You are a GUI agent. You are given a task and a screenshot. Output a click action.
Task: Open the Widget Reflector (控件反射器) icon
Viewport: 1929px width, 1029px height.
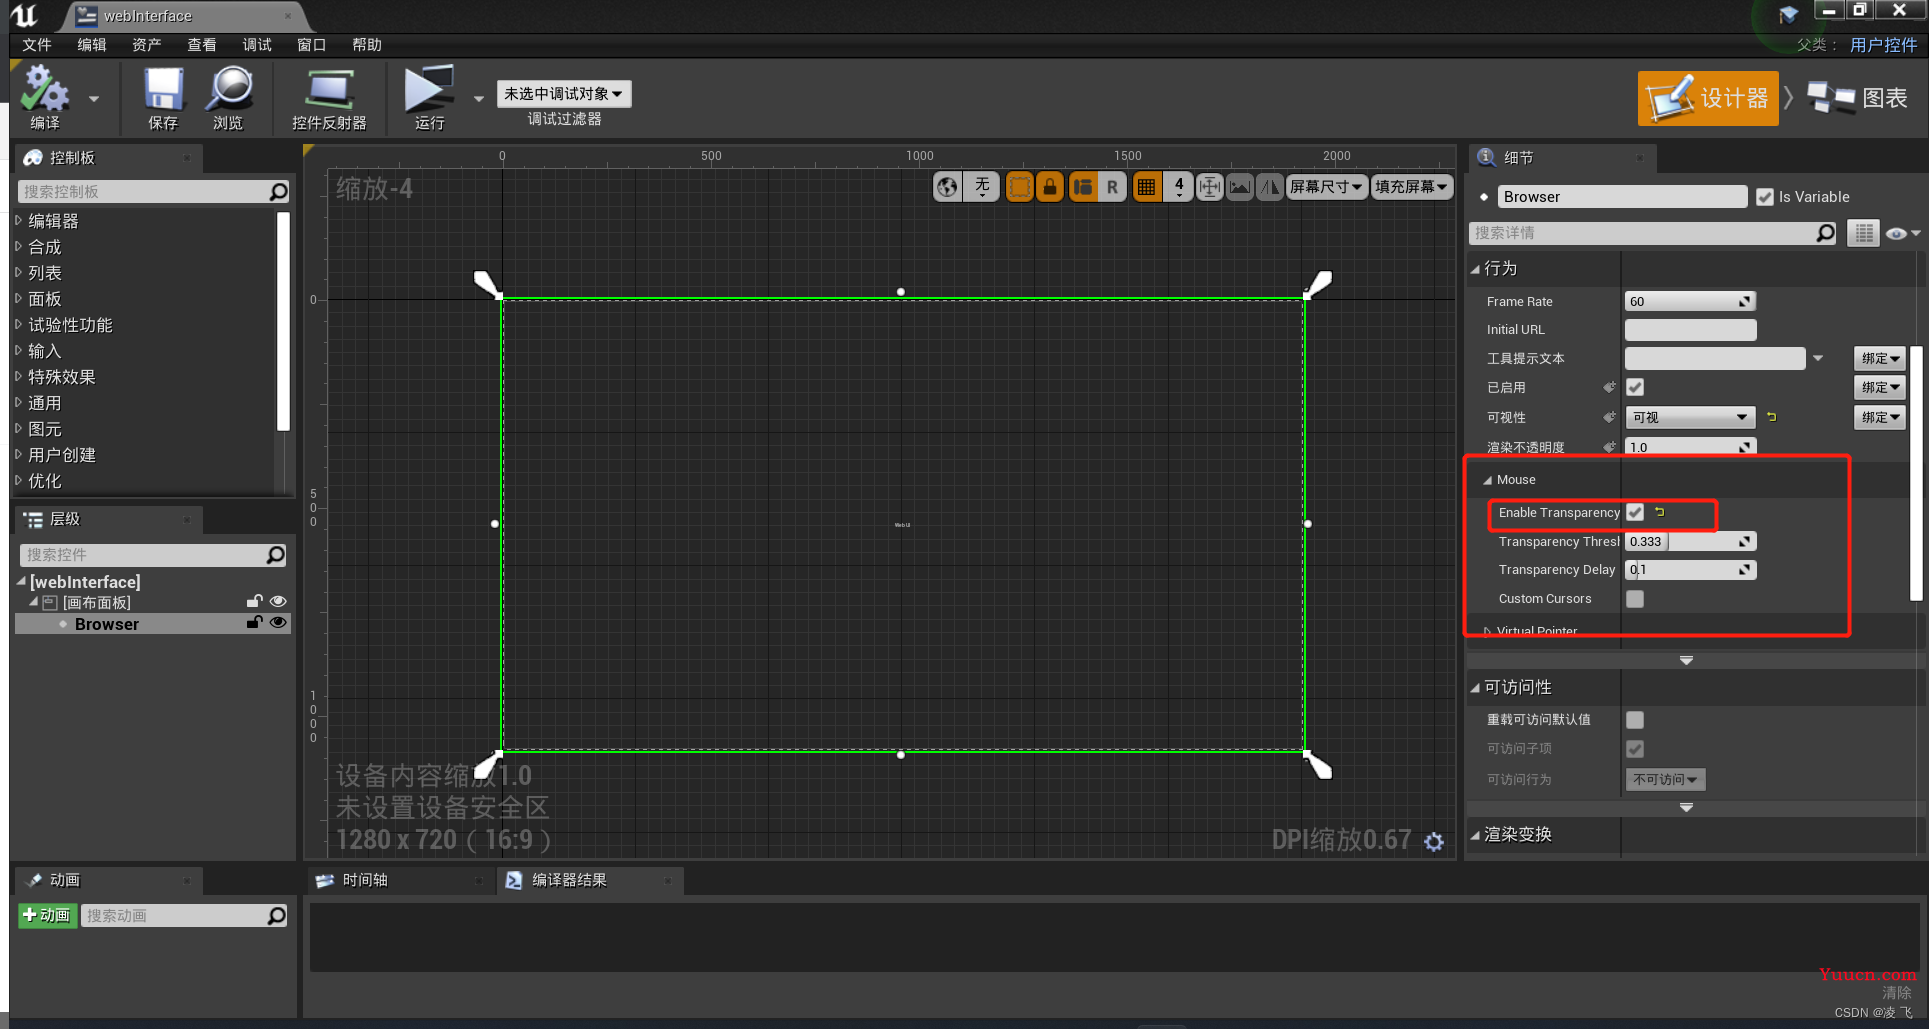pyautogui.click(x=329, y=90)
